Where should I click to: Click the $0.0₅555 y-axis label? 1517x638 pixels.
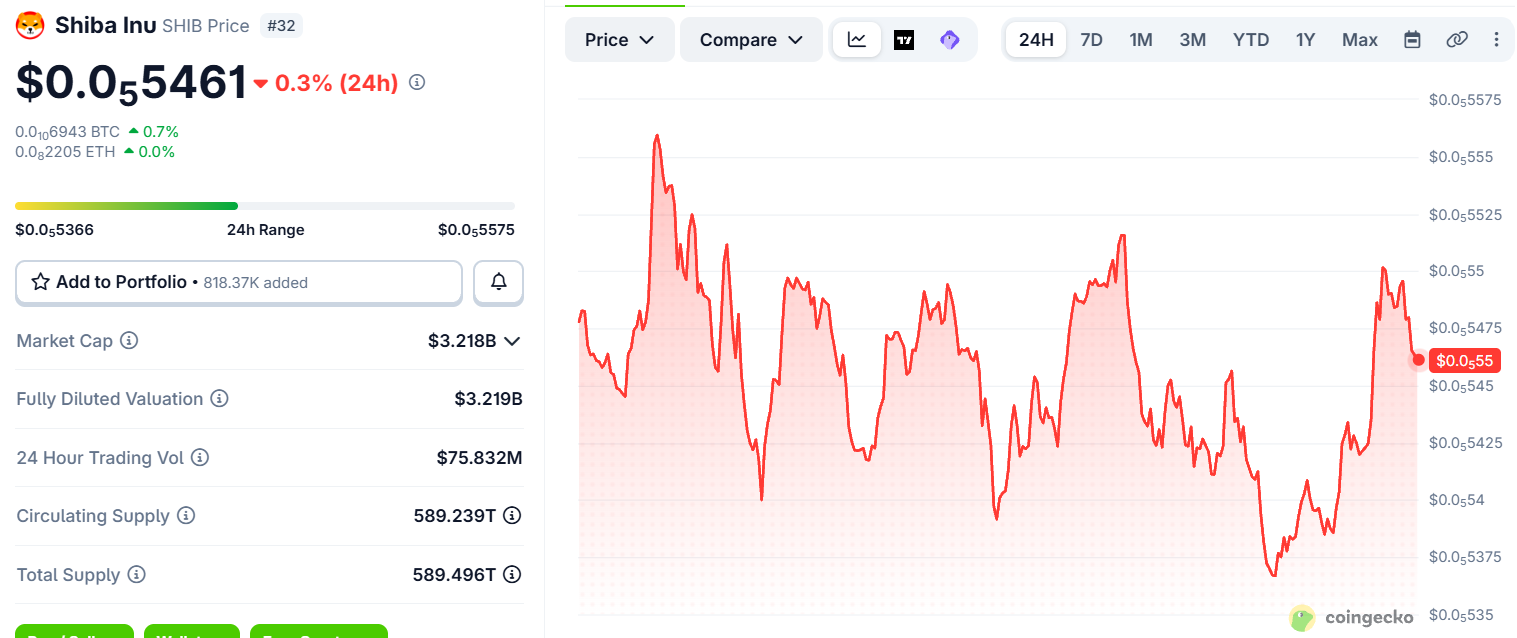[1461, 157]
